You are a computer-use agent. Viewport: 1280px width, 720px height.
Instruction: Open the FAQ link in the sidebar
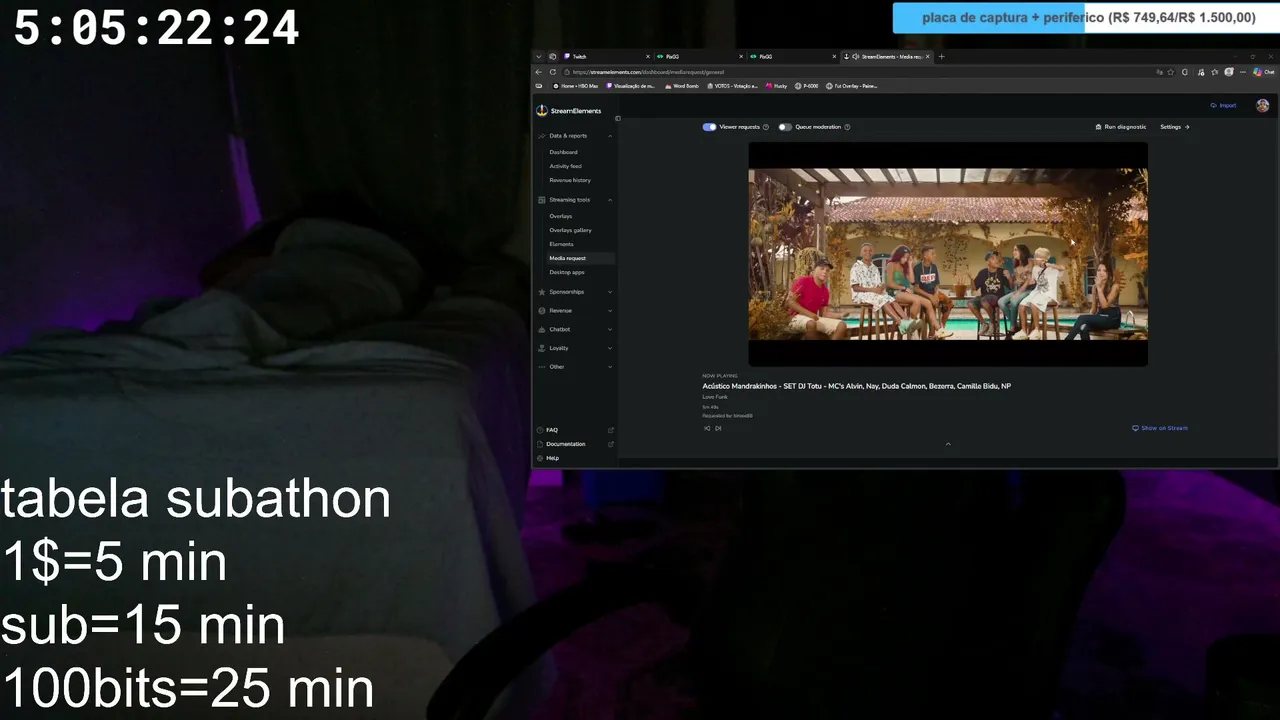[552, 430]
